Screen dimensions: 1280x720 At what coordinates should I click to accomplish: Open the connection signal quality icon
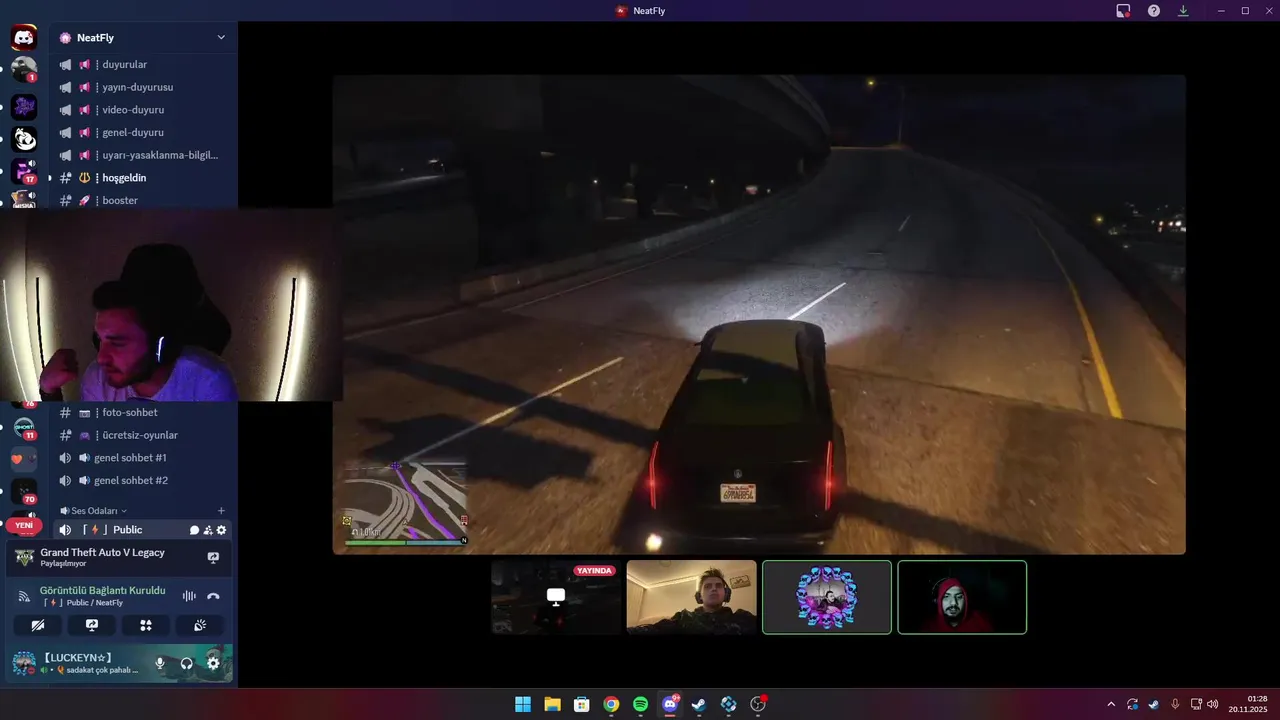coord(24,596)
